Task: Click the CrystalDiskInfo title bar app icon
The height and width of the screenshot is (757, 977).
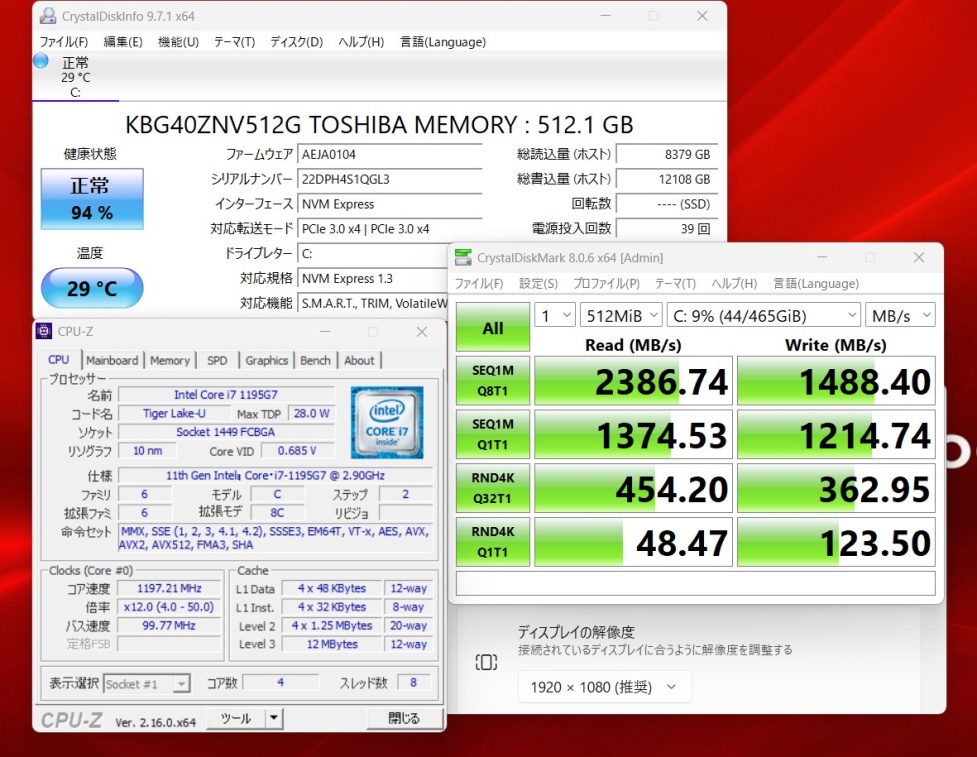Action: point(47,16)
